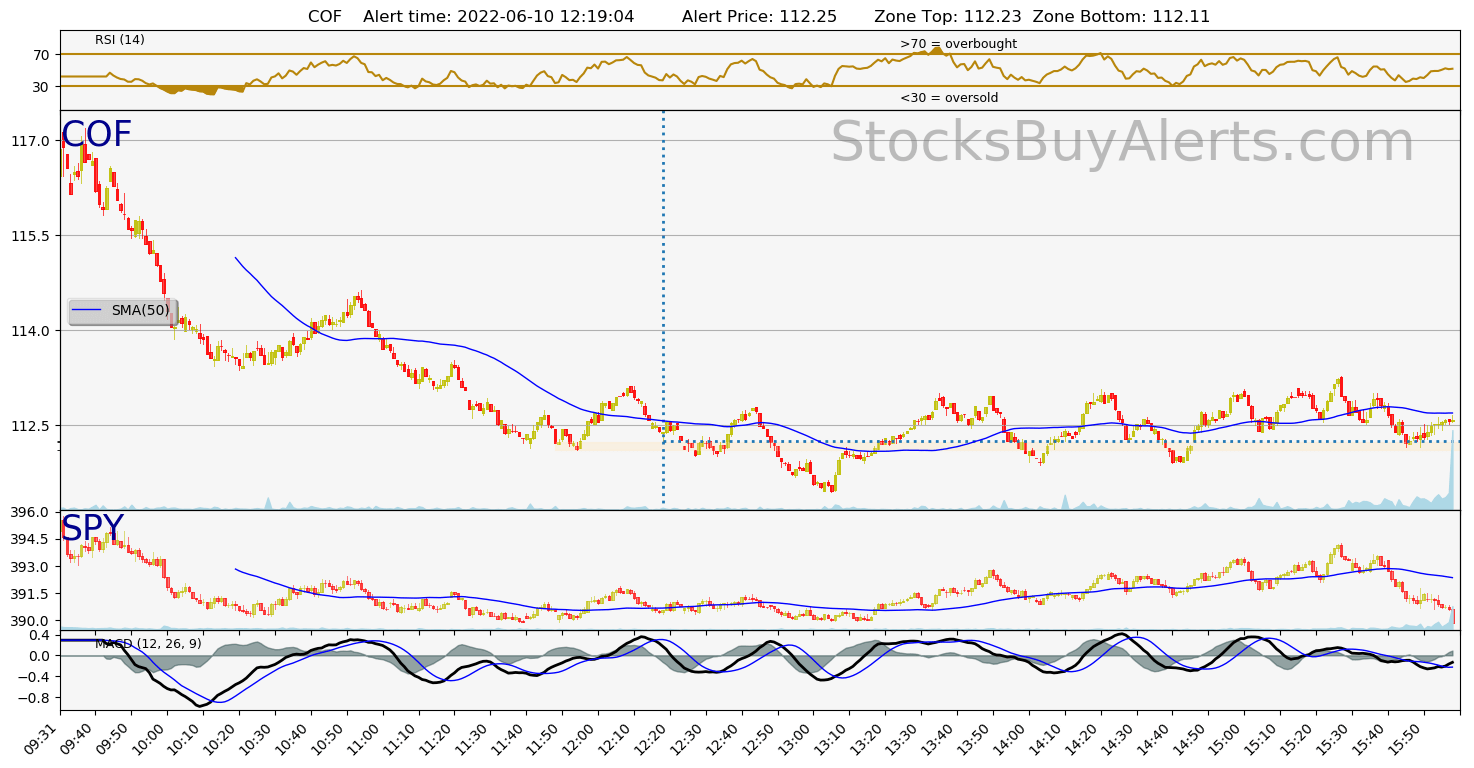Click the SPY ticker label on lower chart

(x=93, y=528)
